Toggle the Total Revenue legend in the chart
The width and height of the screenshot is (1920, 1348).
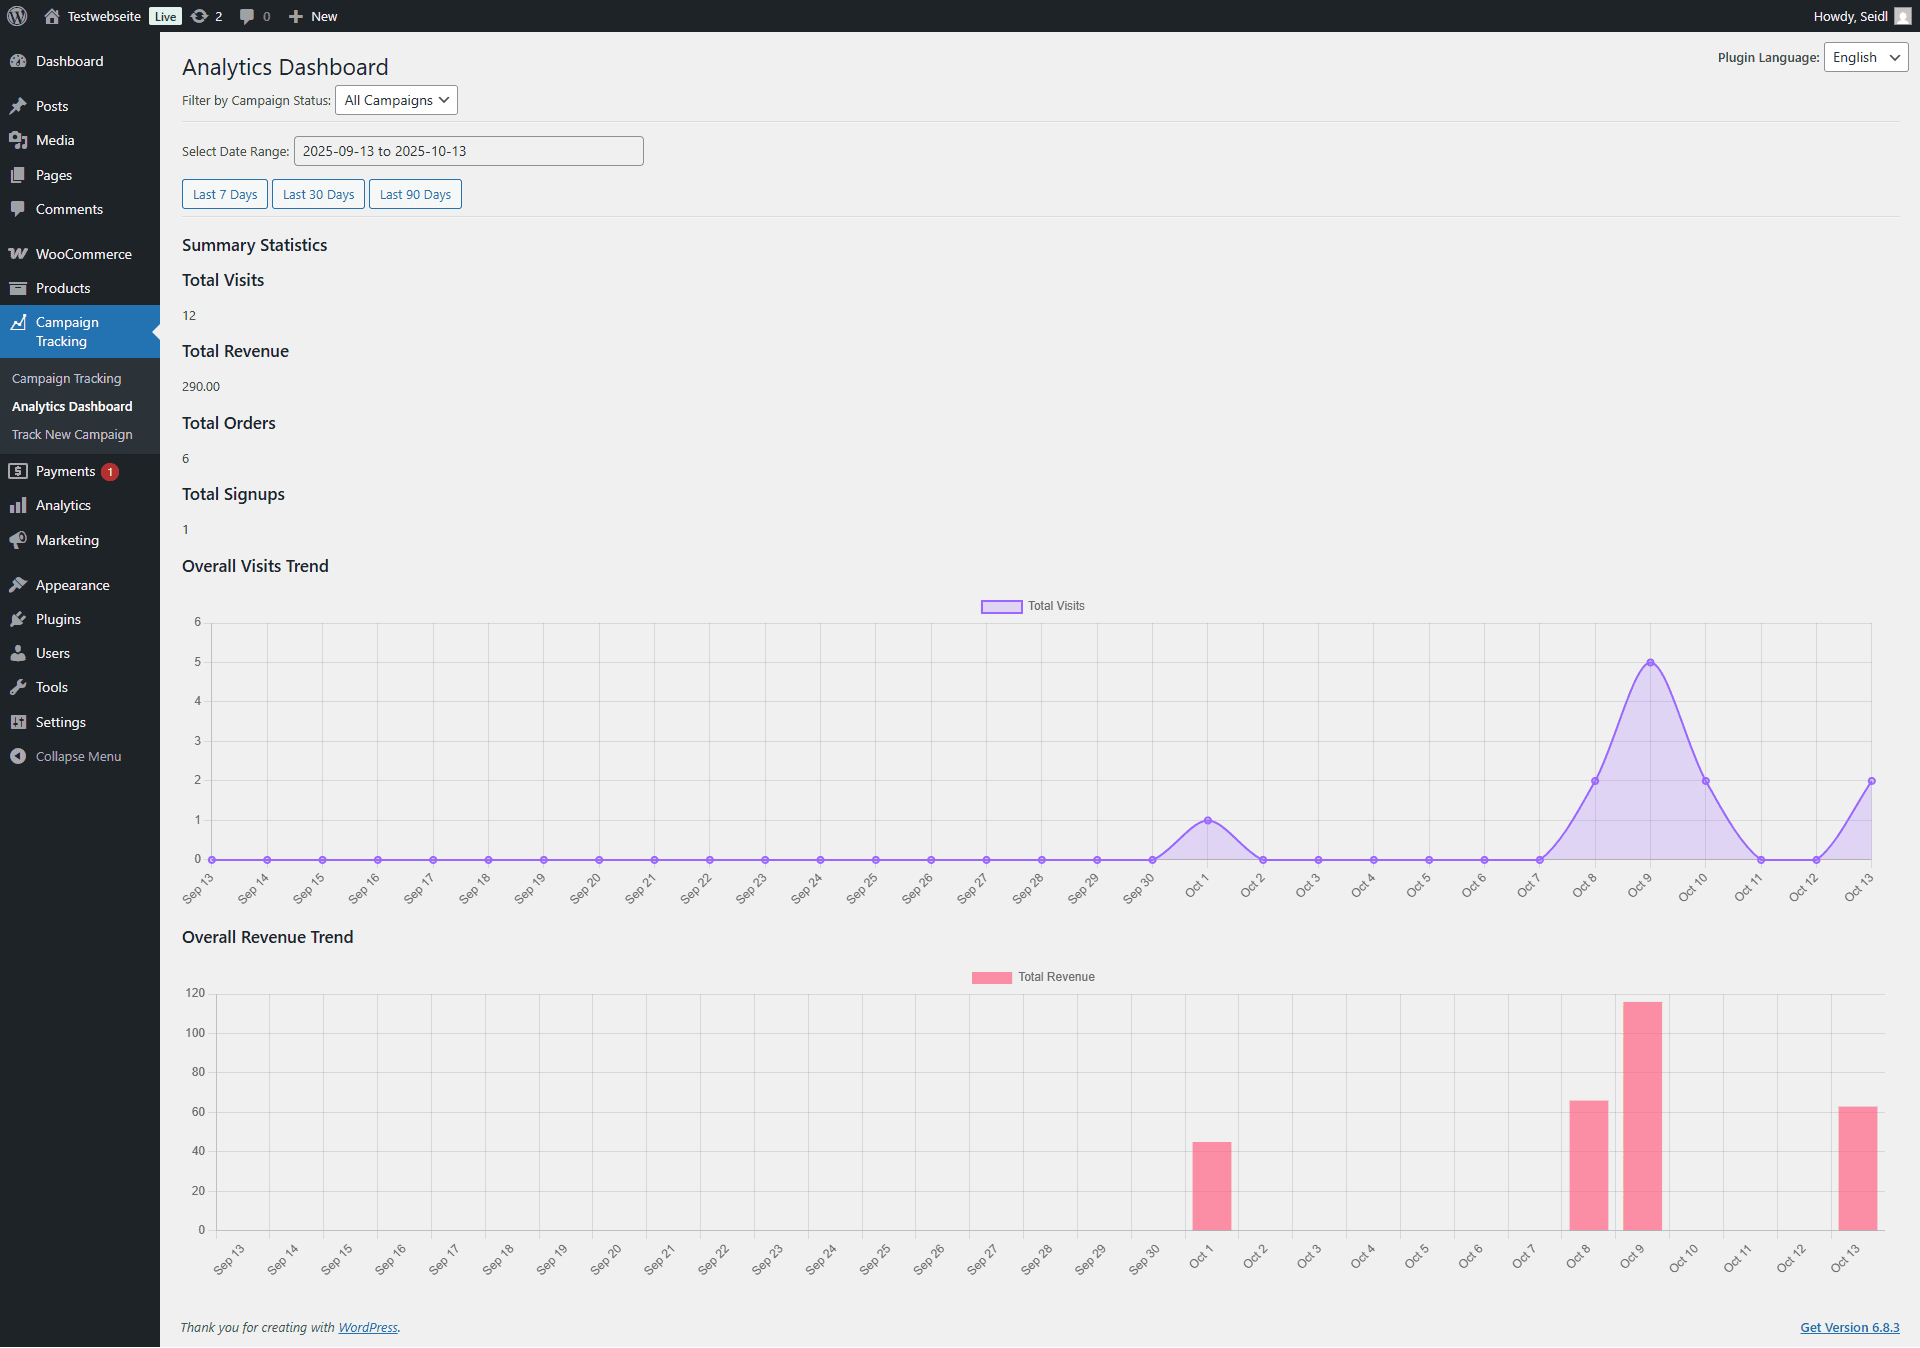(x=1034, y=977)
